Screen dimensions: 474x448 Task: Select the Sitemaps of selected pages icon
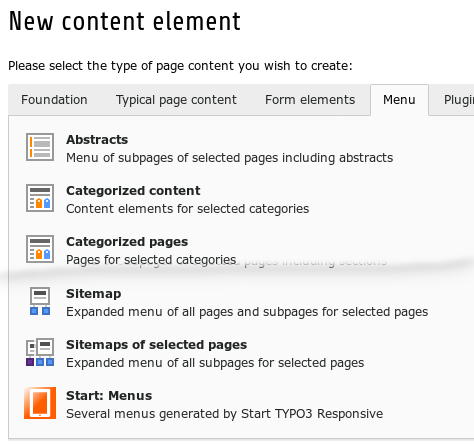pos(40,352)
